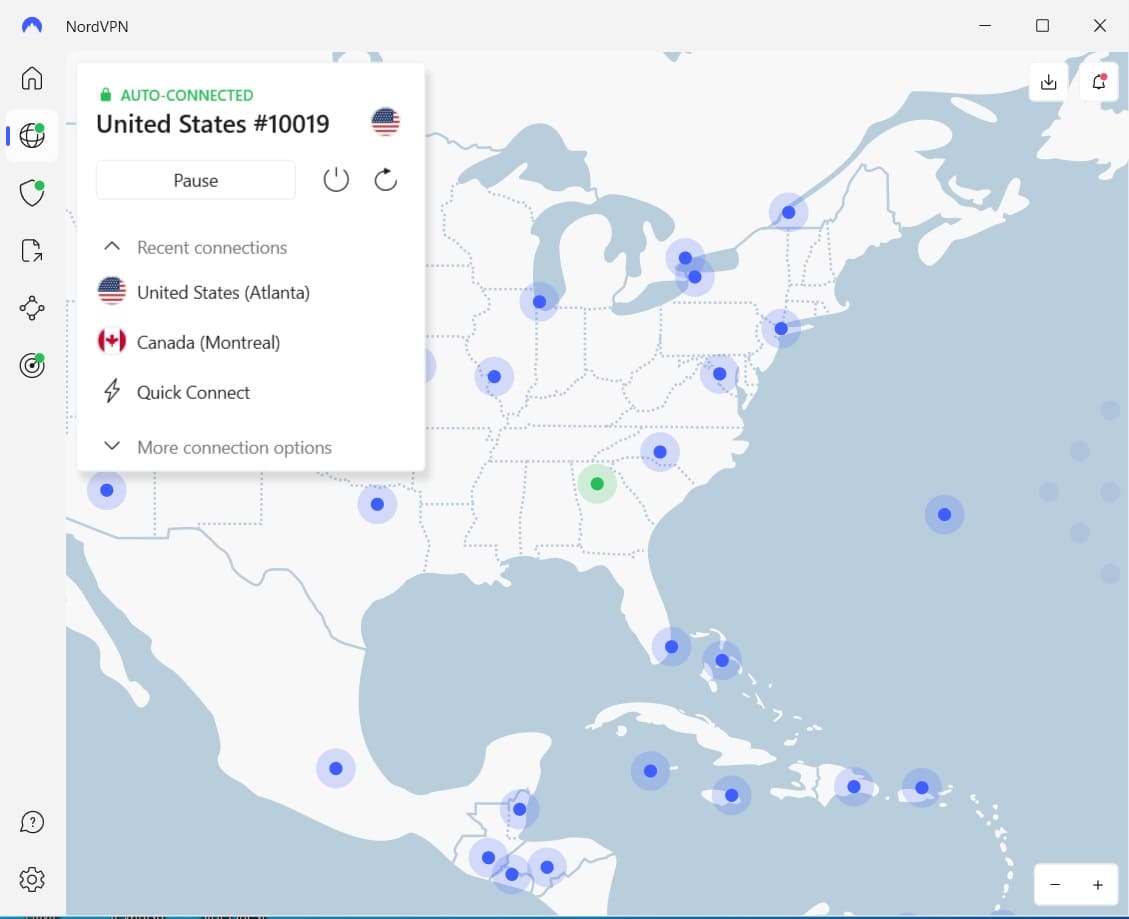Zoom out the map with minus button
1129x919 pixels.
pos(1055,884)
